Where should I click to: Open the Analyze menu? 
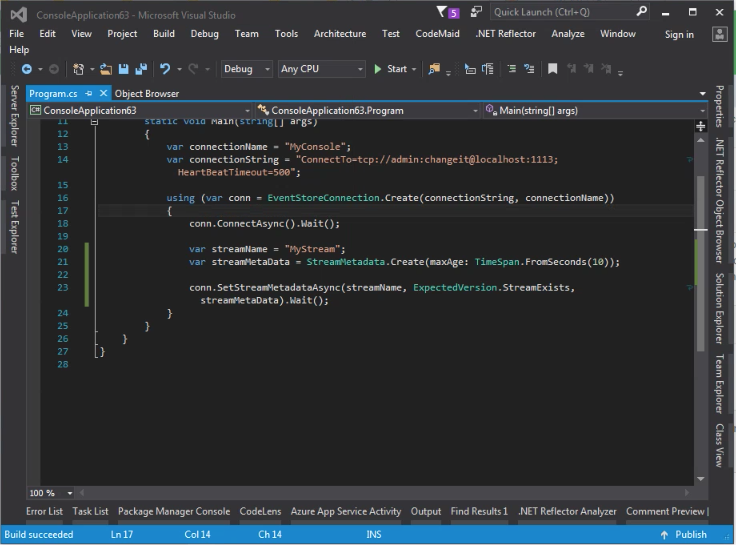pyautogui.click(x=567, y=34)
